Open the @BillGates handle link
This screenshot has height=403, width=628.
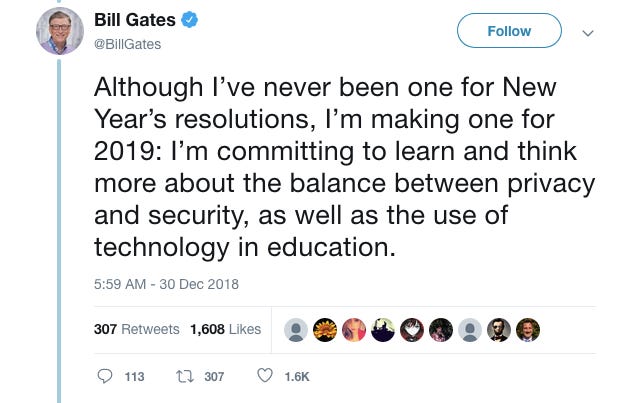pyautogui.click(x=127, y=44)
